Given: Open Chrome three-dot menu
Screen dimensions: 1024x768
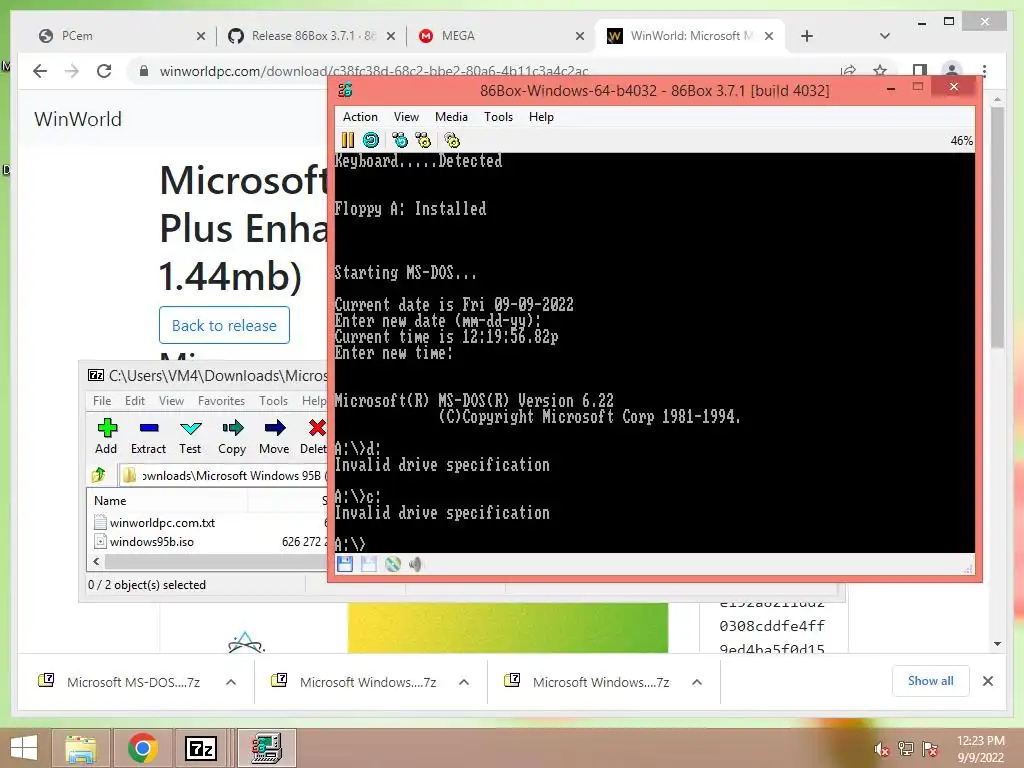Looking at the screenshot, I should tap(984, 71).
